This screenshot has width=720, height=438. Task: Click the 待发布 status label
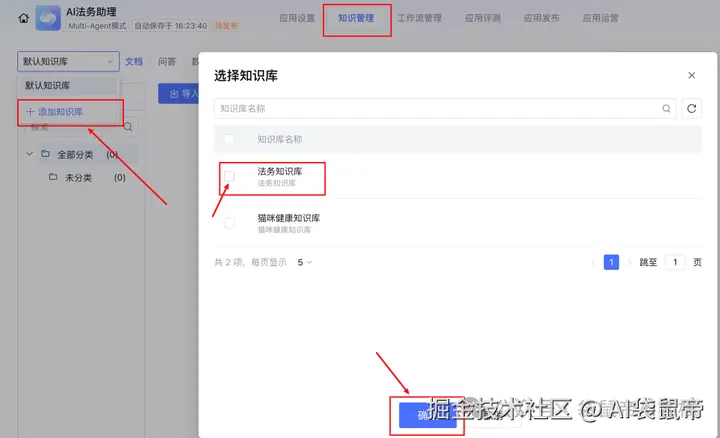point(226,26)
